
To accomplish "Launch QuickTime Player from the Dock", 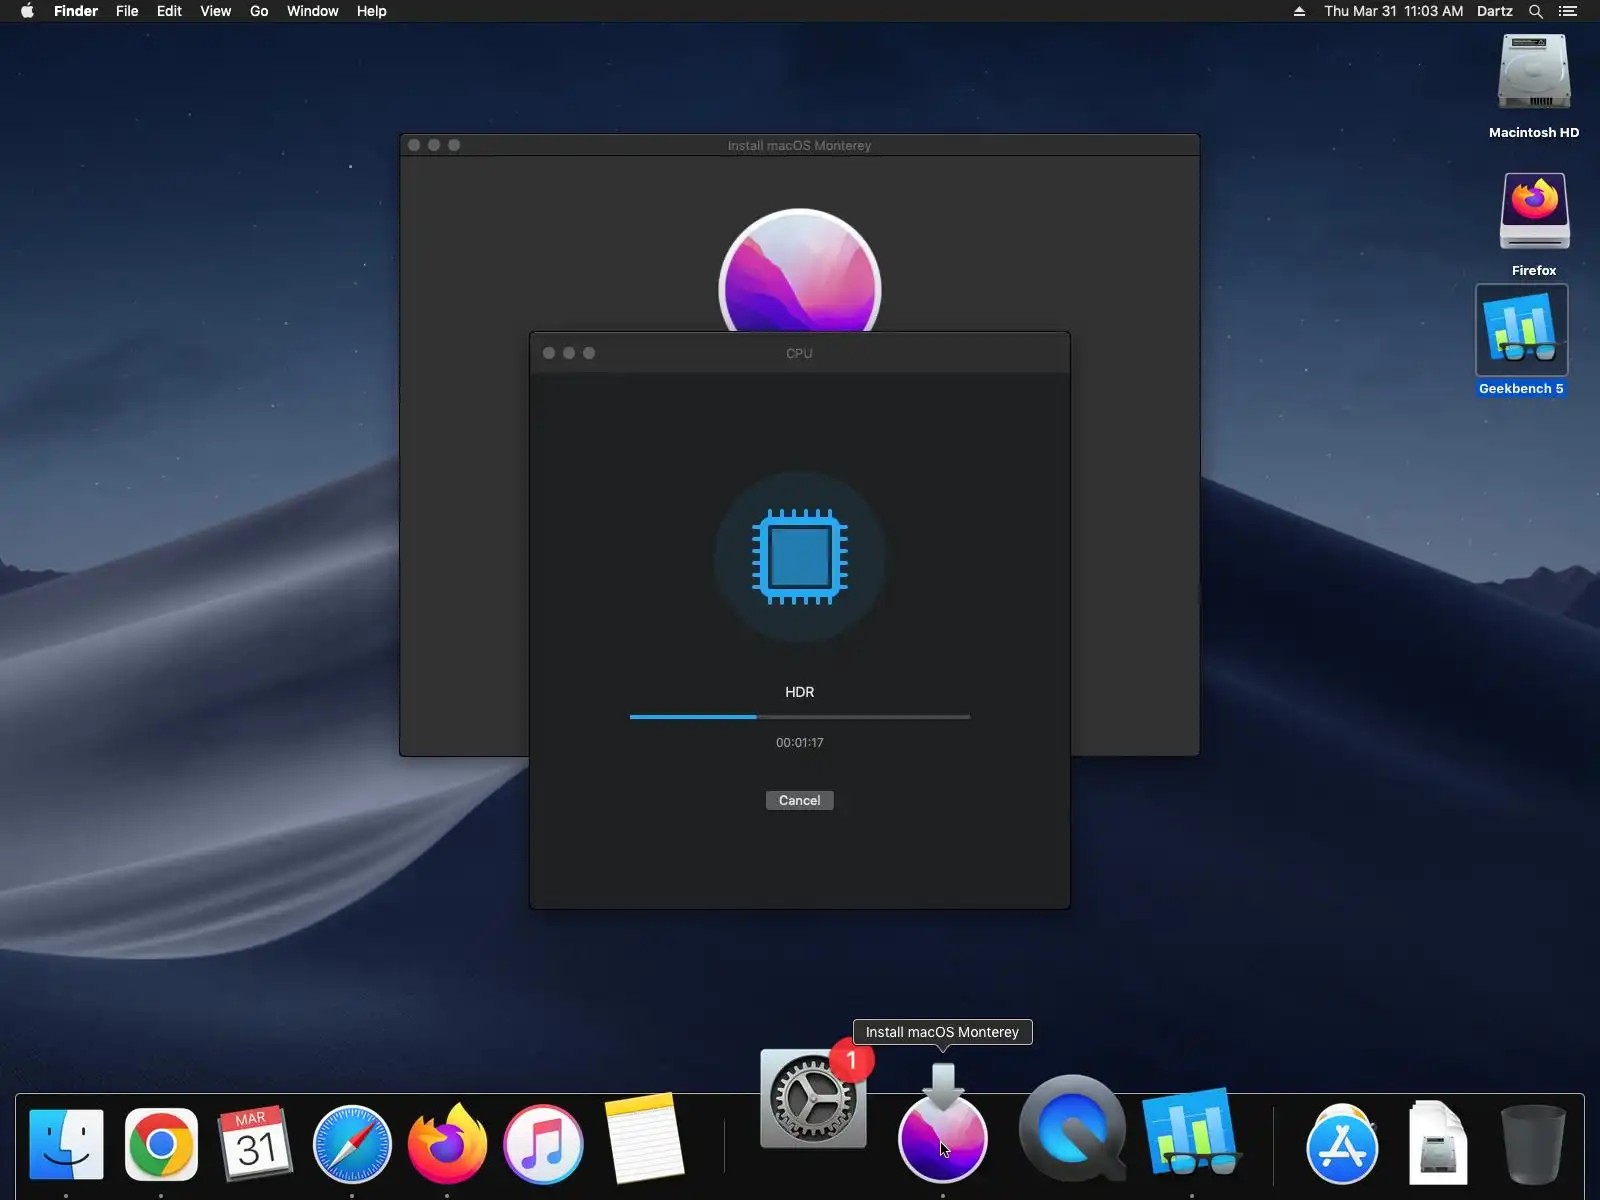I will (1072, 1128).
